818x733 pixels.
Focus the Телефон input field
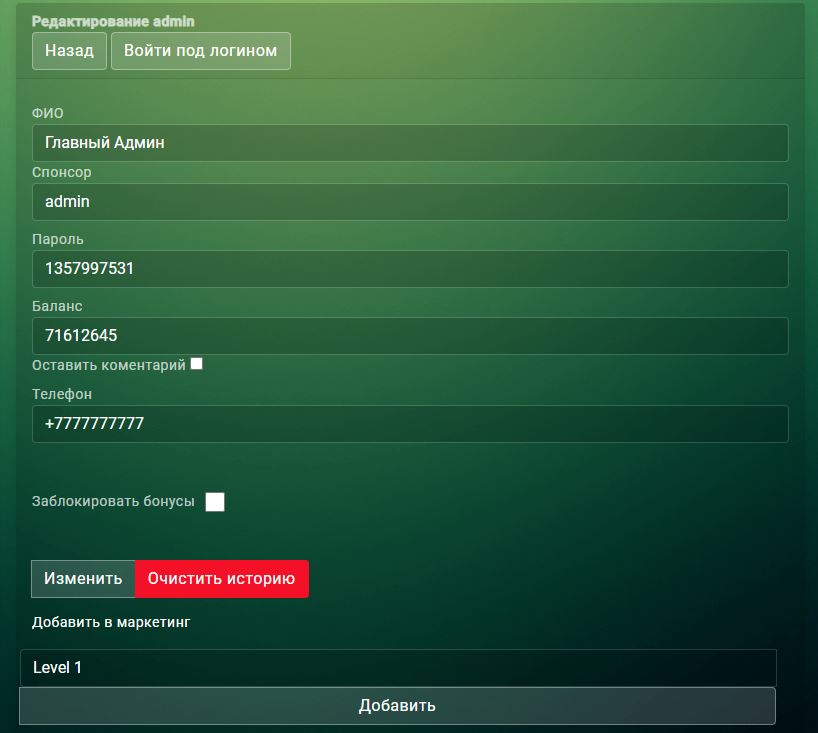[x=410, y=424]
